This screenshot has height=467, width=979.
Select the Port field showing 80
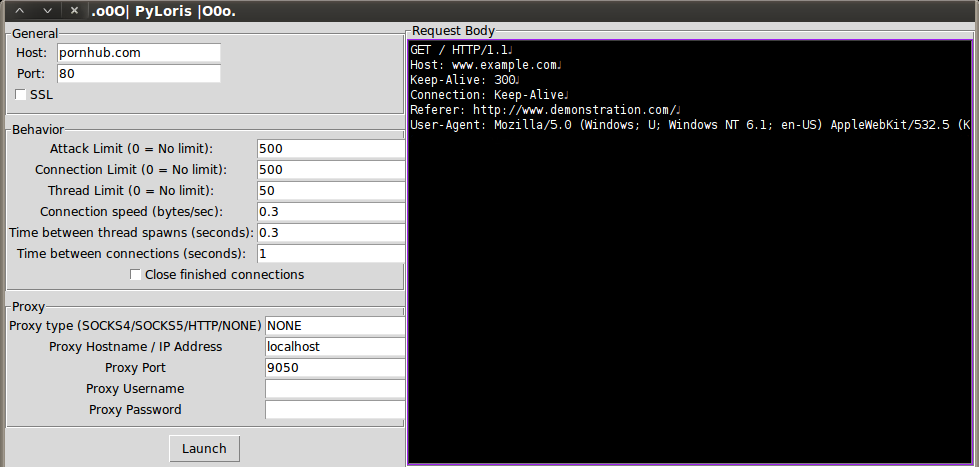(137, 74)
